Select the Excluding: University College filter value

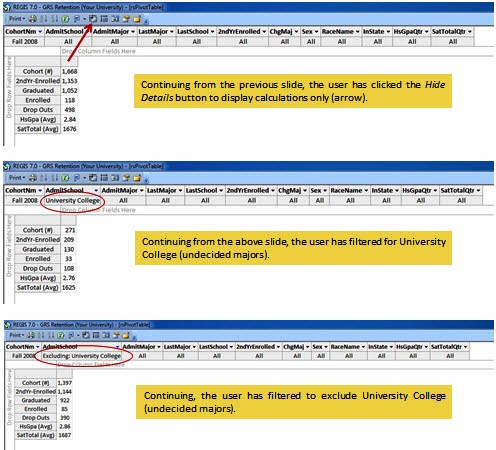[82, 356]
